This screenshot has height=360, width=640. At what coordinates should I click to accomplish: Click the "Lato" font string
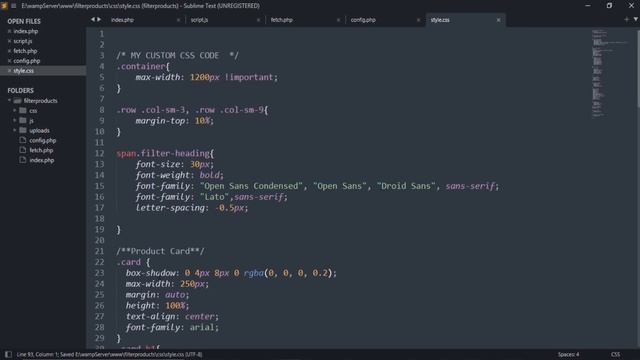[215, 197]
